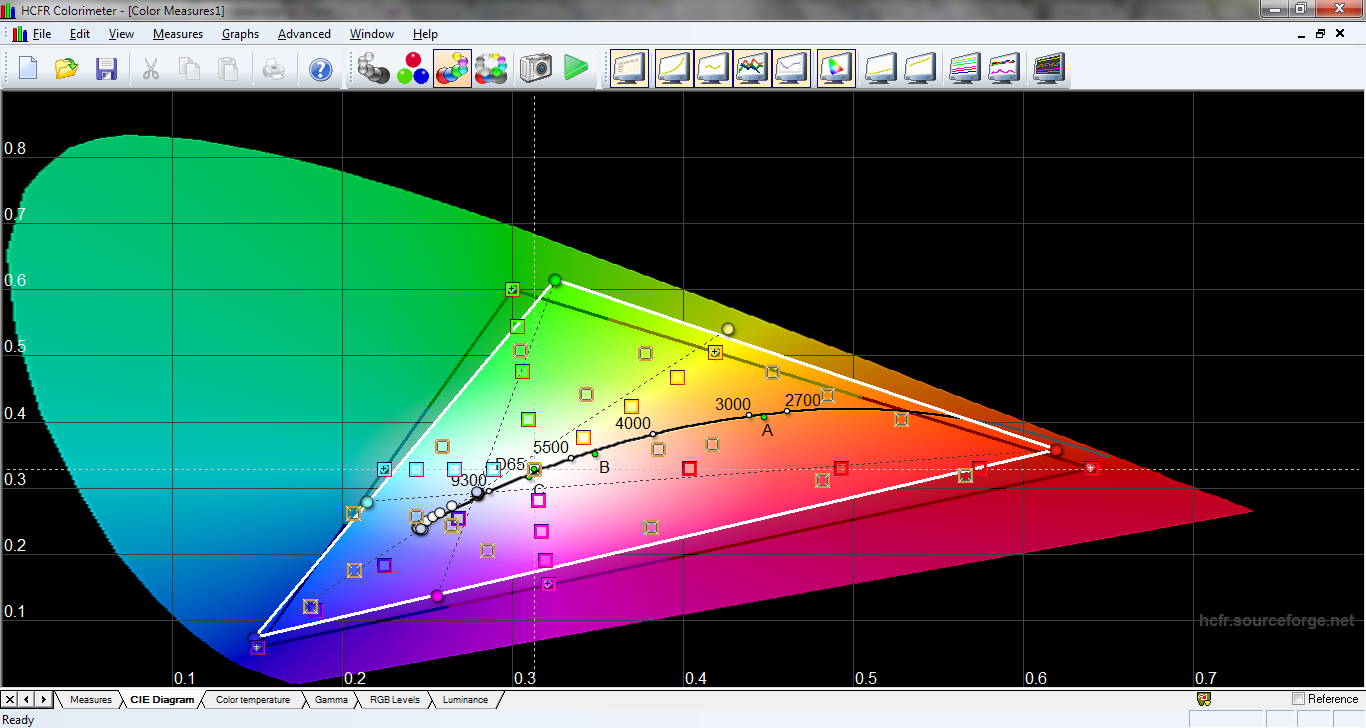Enable the Reference checkbox
The image size is (1366, 728).
pos(1299,699)
